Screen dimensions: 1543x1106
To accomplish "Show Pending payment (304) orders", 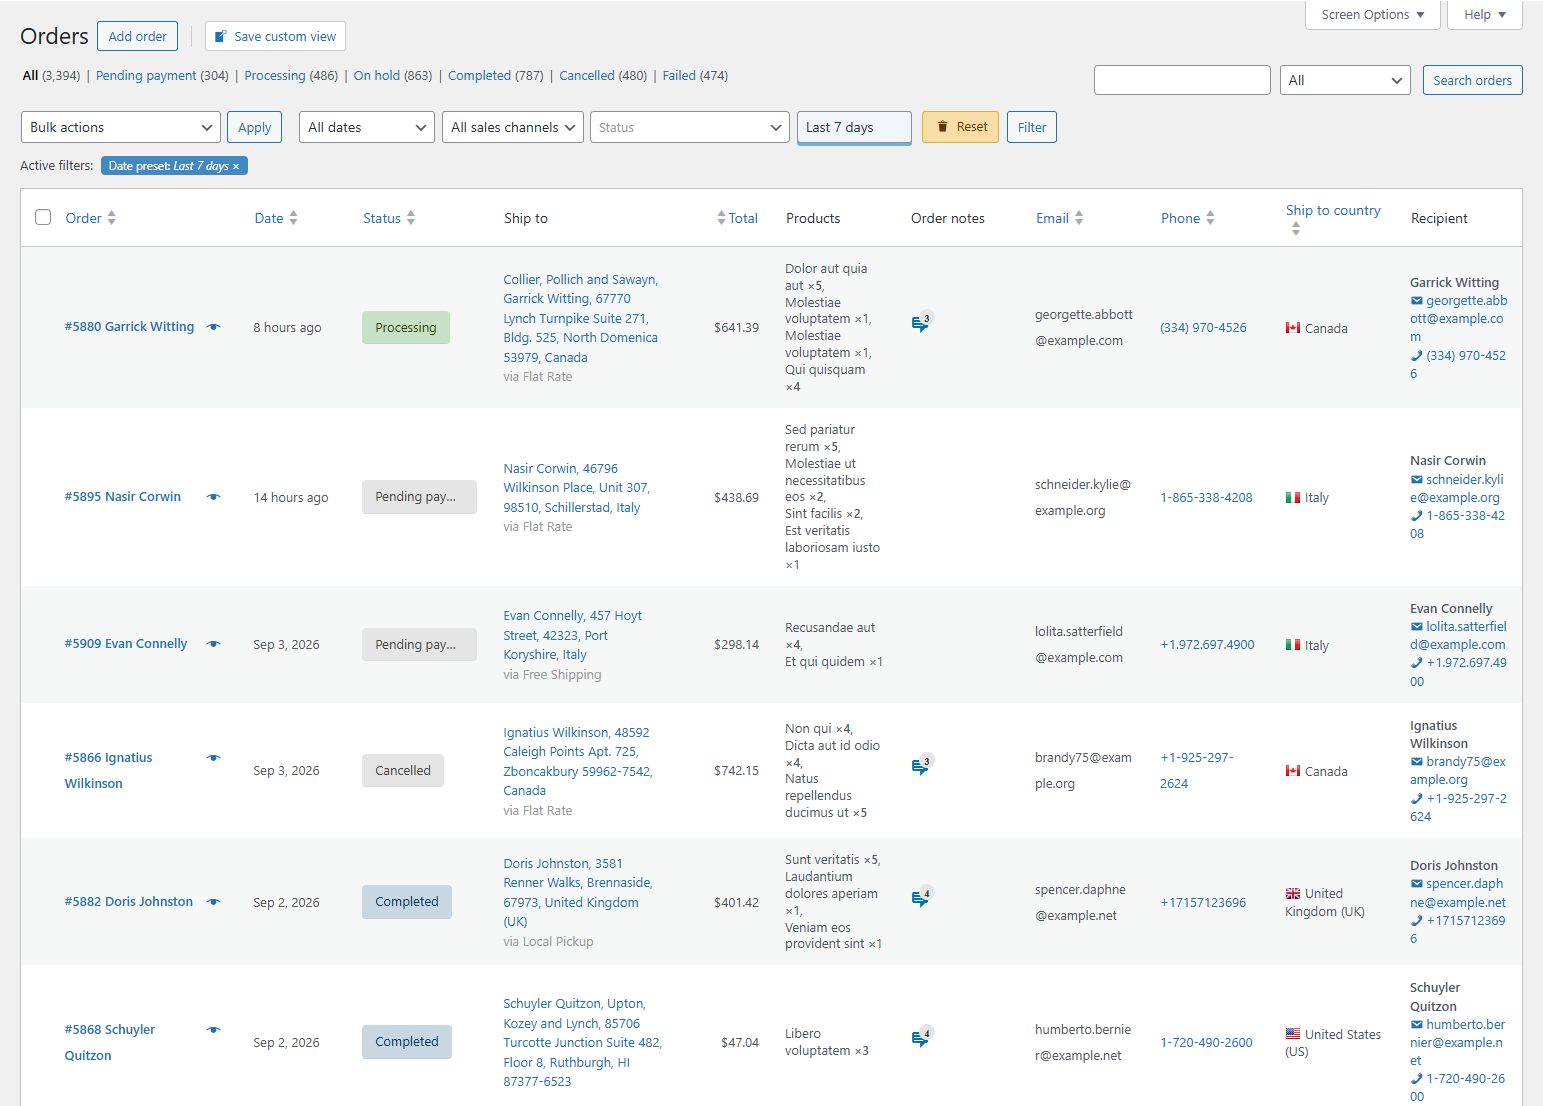I will point(162,76).
